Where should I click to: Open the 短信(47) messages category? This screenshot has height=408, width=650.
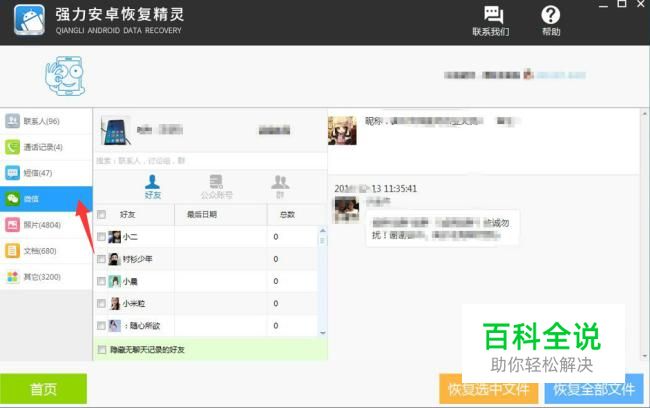click(x=46, y=173)
